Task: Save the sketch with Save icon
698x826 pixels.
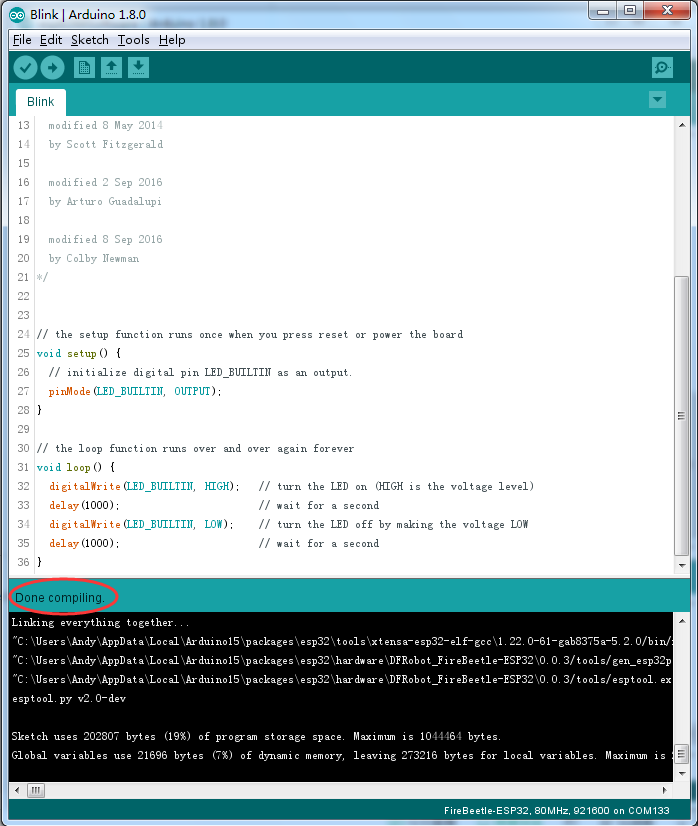Action: (138, 67)
